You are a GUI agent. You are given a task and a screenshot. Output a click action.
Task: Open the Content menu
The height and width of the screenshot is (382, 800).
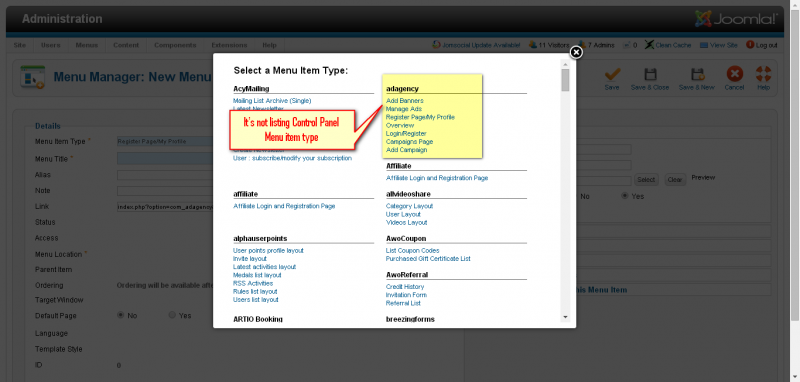[126, 45]
